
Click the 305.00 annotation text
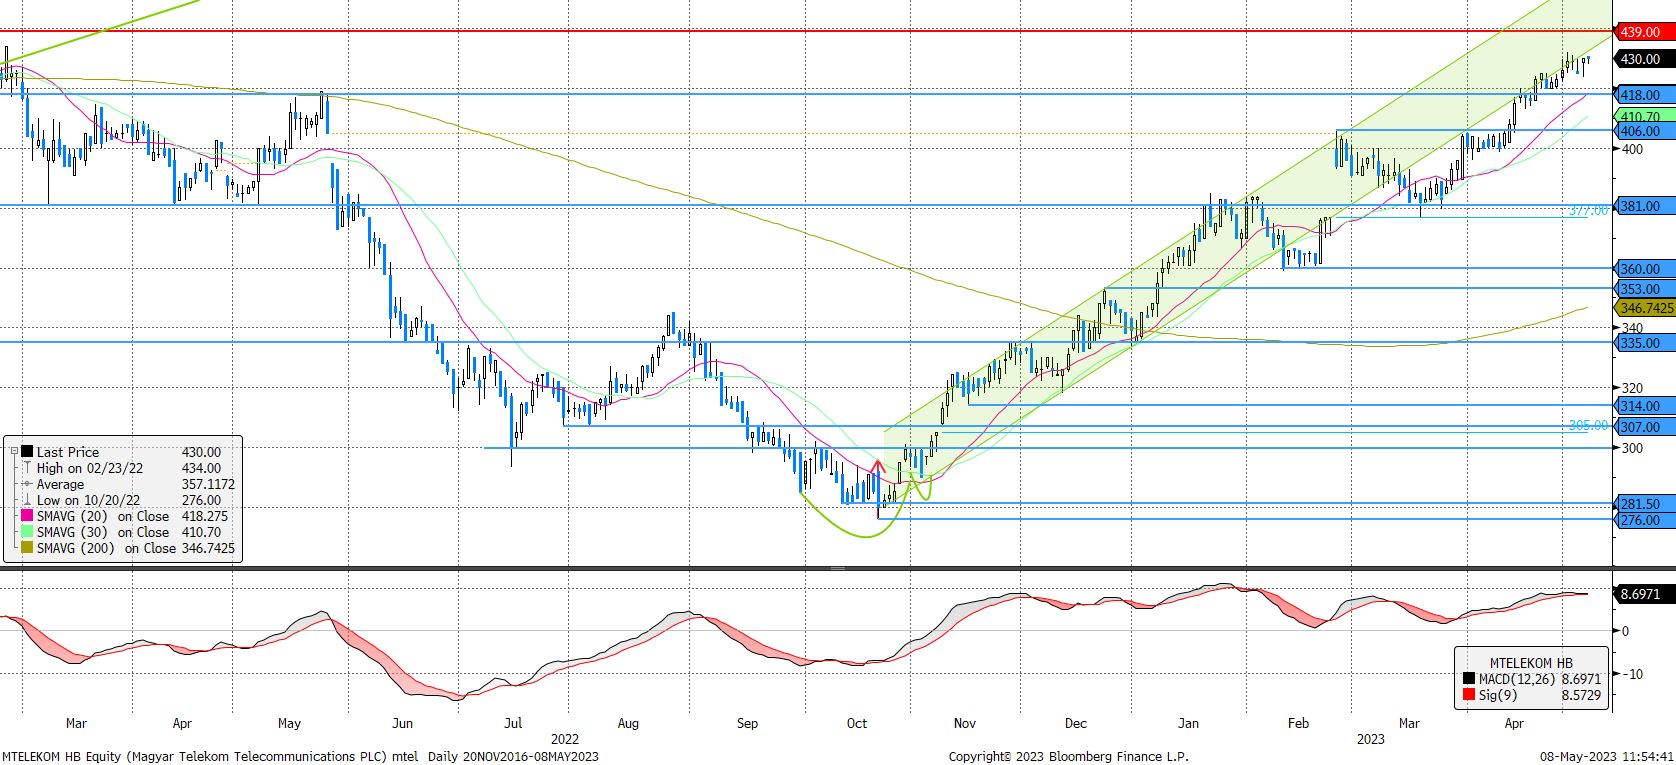coord(1588,425)
